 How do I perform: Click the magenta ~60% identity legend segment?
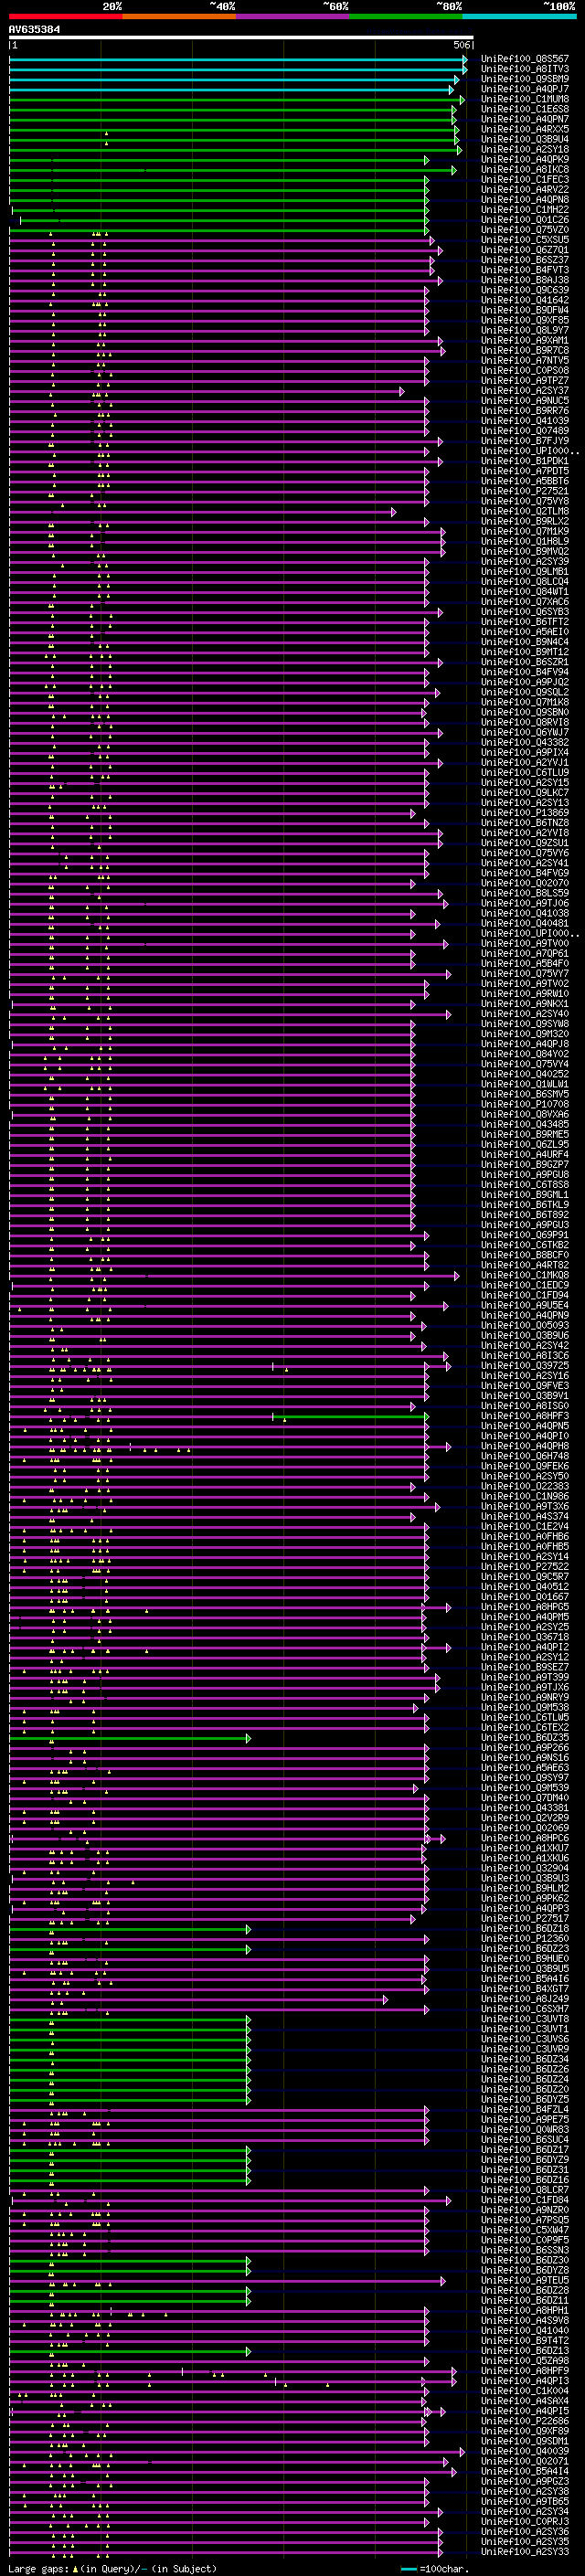pyautogui.click(x=292, y=16)
